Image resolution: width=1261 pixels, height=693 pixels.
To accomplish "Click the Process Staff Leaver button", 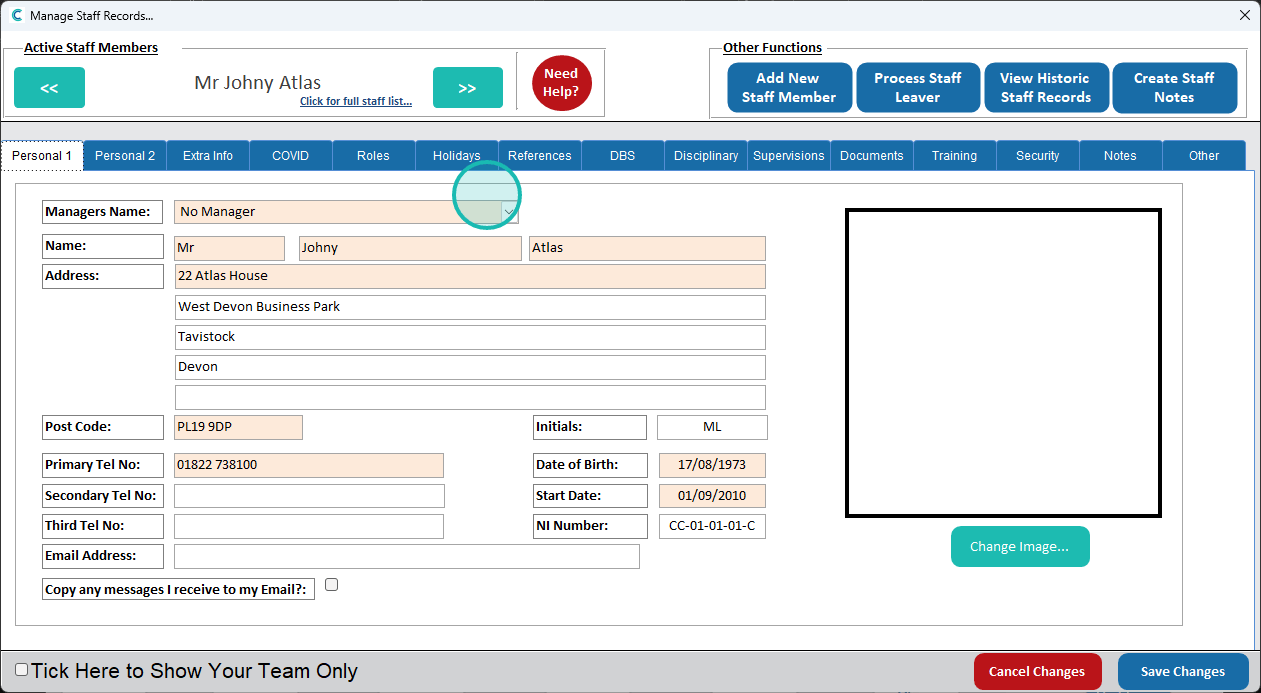I will coord(917,88).
